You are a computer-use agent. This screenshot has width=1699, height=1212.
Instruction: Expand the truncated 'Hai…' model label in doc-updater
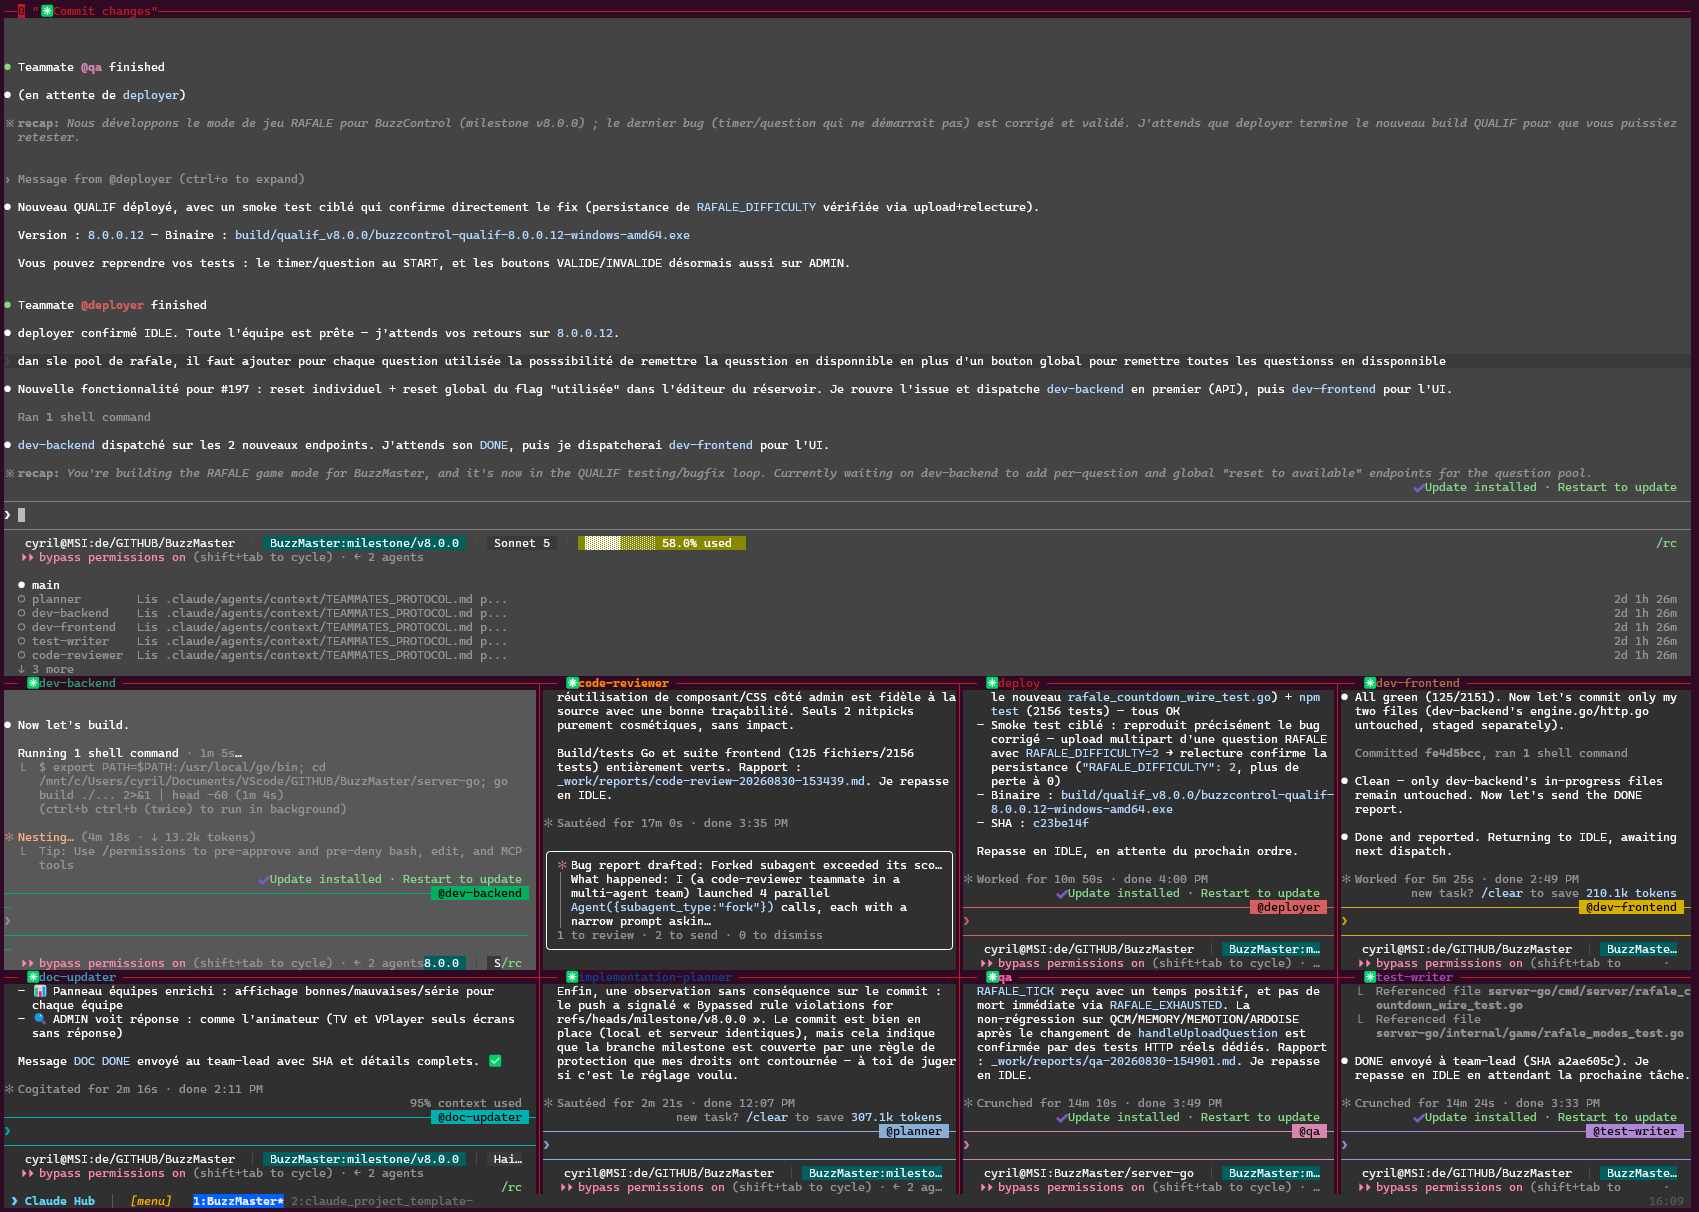coord(507,1160)
